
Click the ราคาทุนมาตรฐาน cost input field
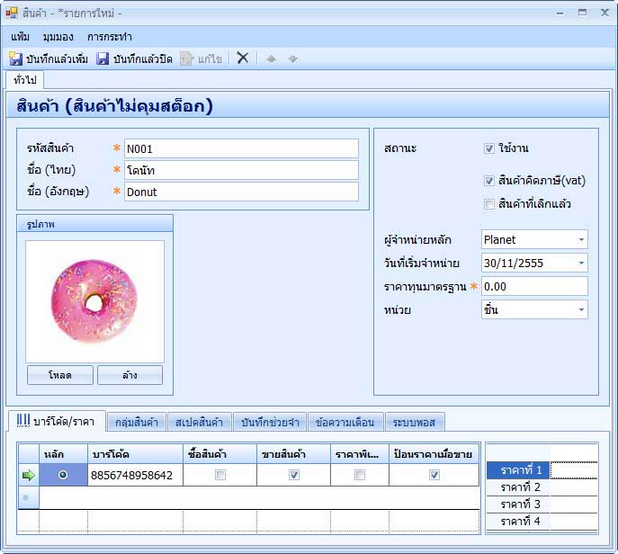533,287
